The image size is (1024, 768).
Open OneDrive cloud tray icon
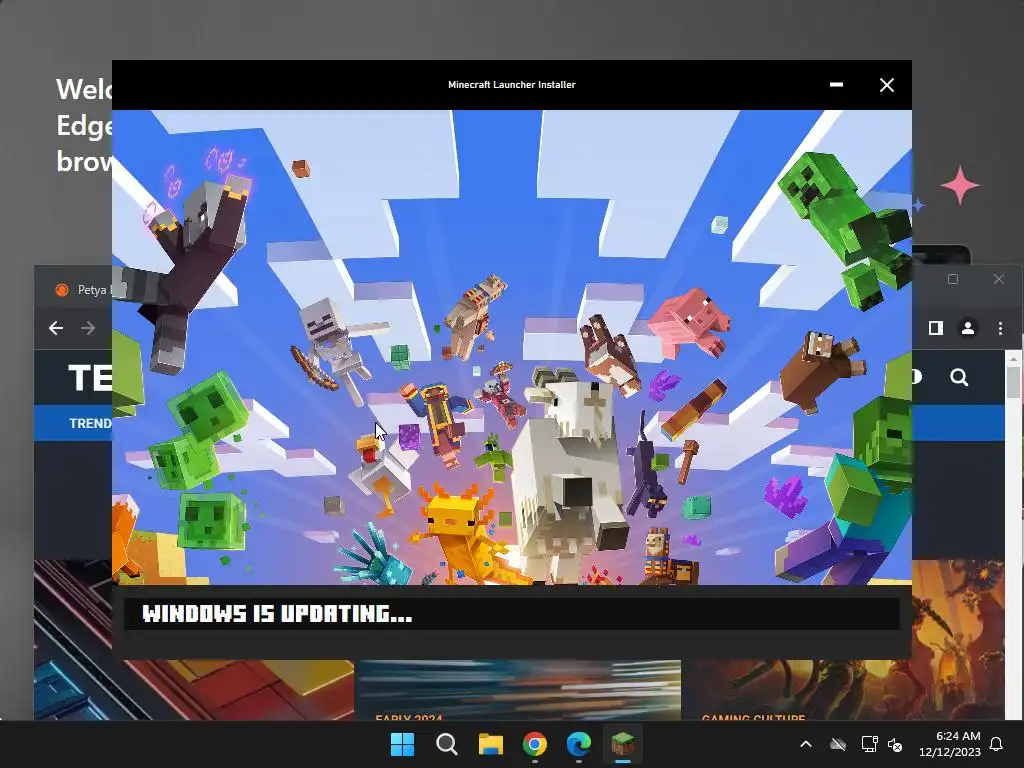838,744
